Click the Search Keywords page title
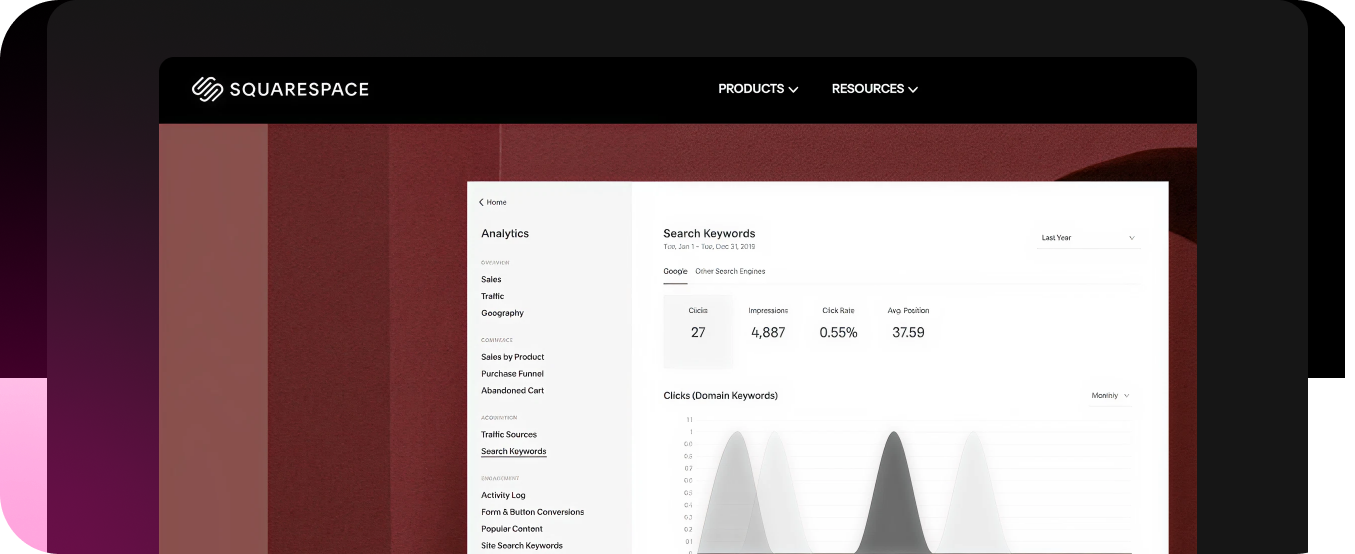1355x554 pixels. (x=709, y=234)
